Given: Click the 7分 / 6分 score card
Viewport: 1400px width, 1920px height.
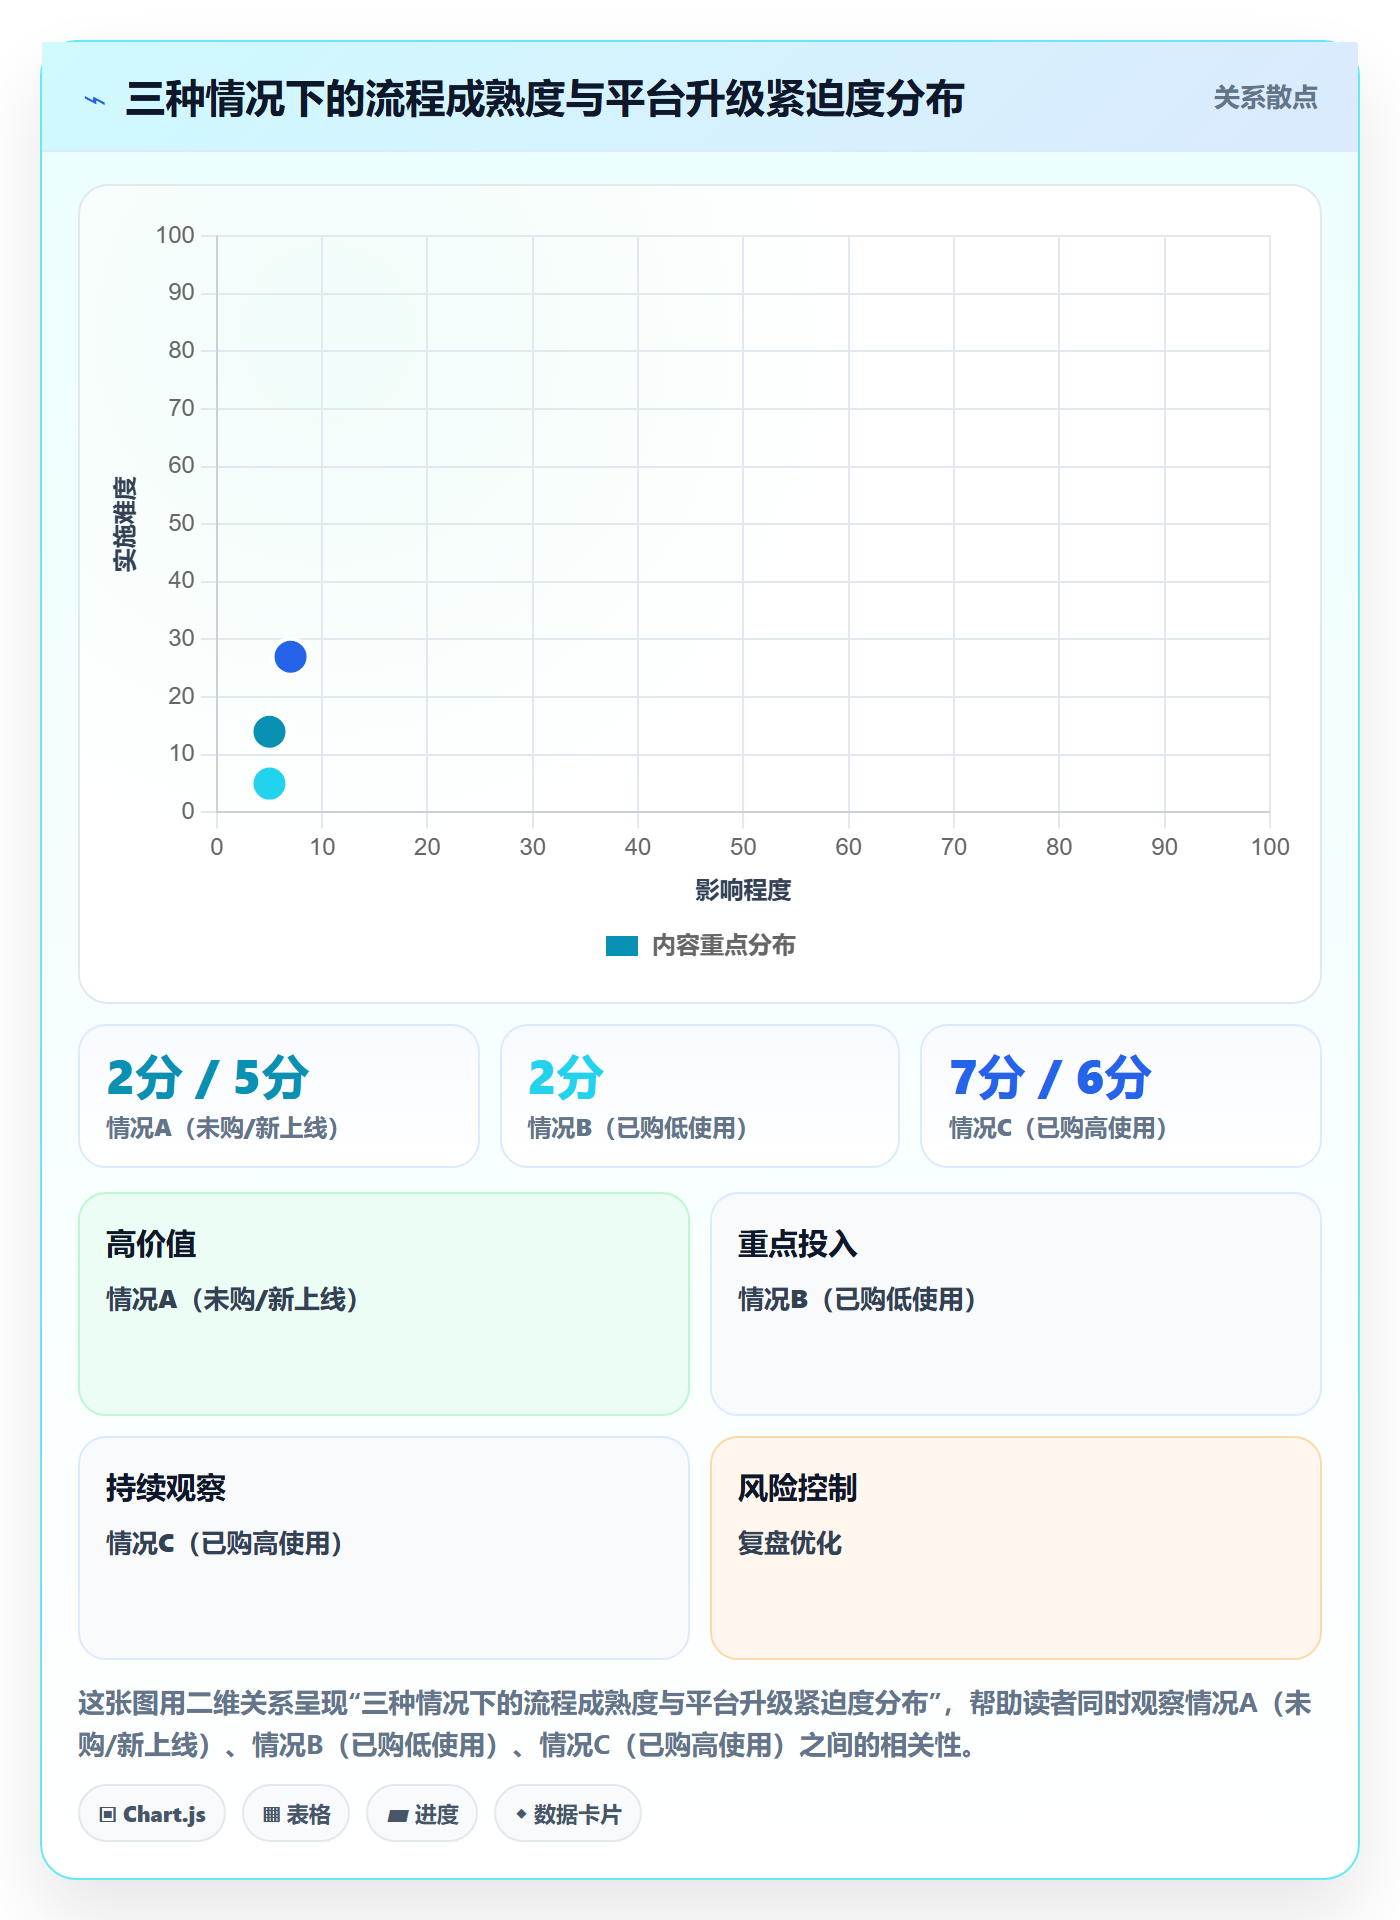Looking at the screenshot, I should [x=1121, y=1096].
